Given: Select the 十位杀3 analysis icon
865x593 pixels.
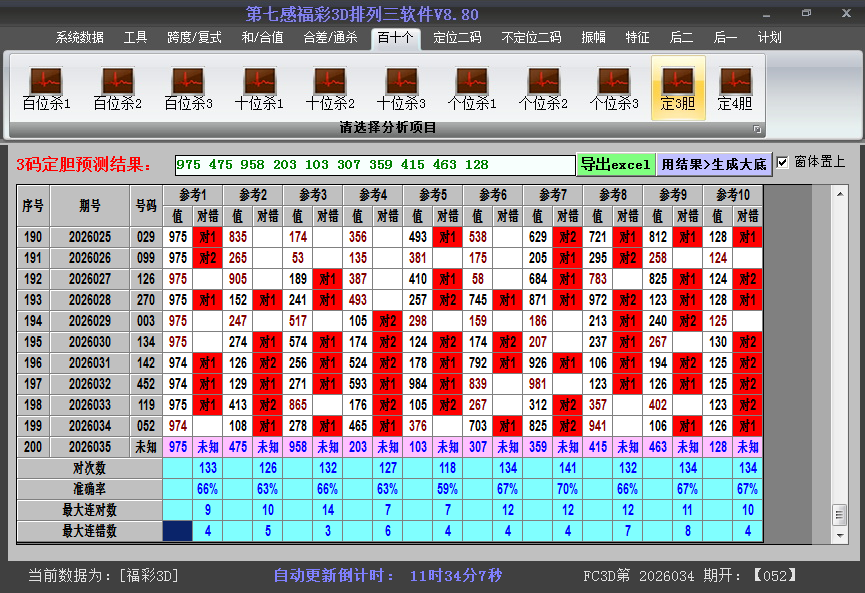Looking at the screenshot, I should (401, 88).
